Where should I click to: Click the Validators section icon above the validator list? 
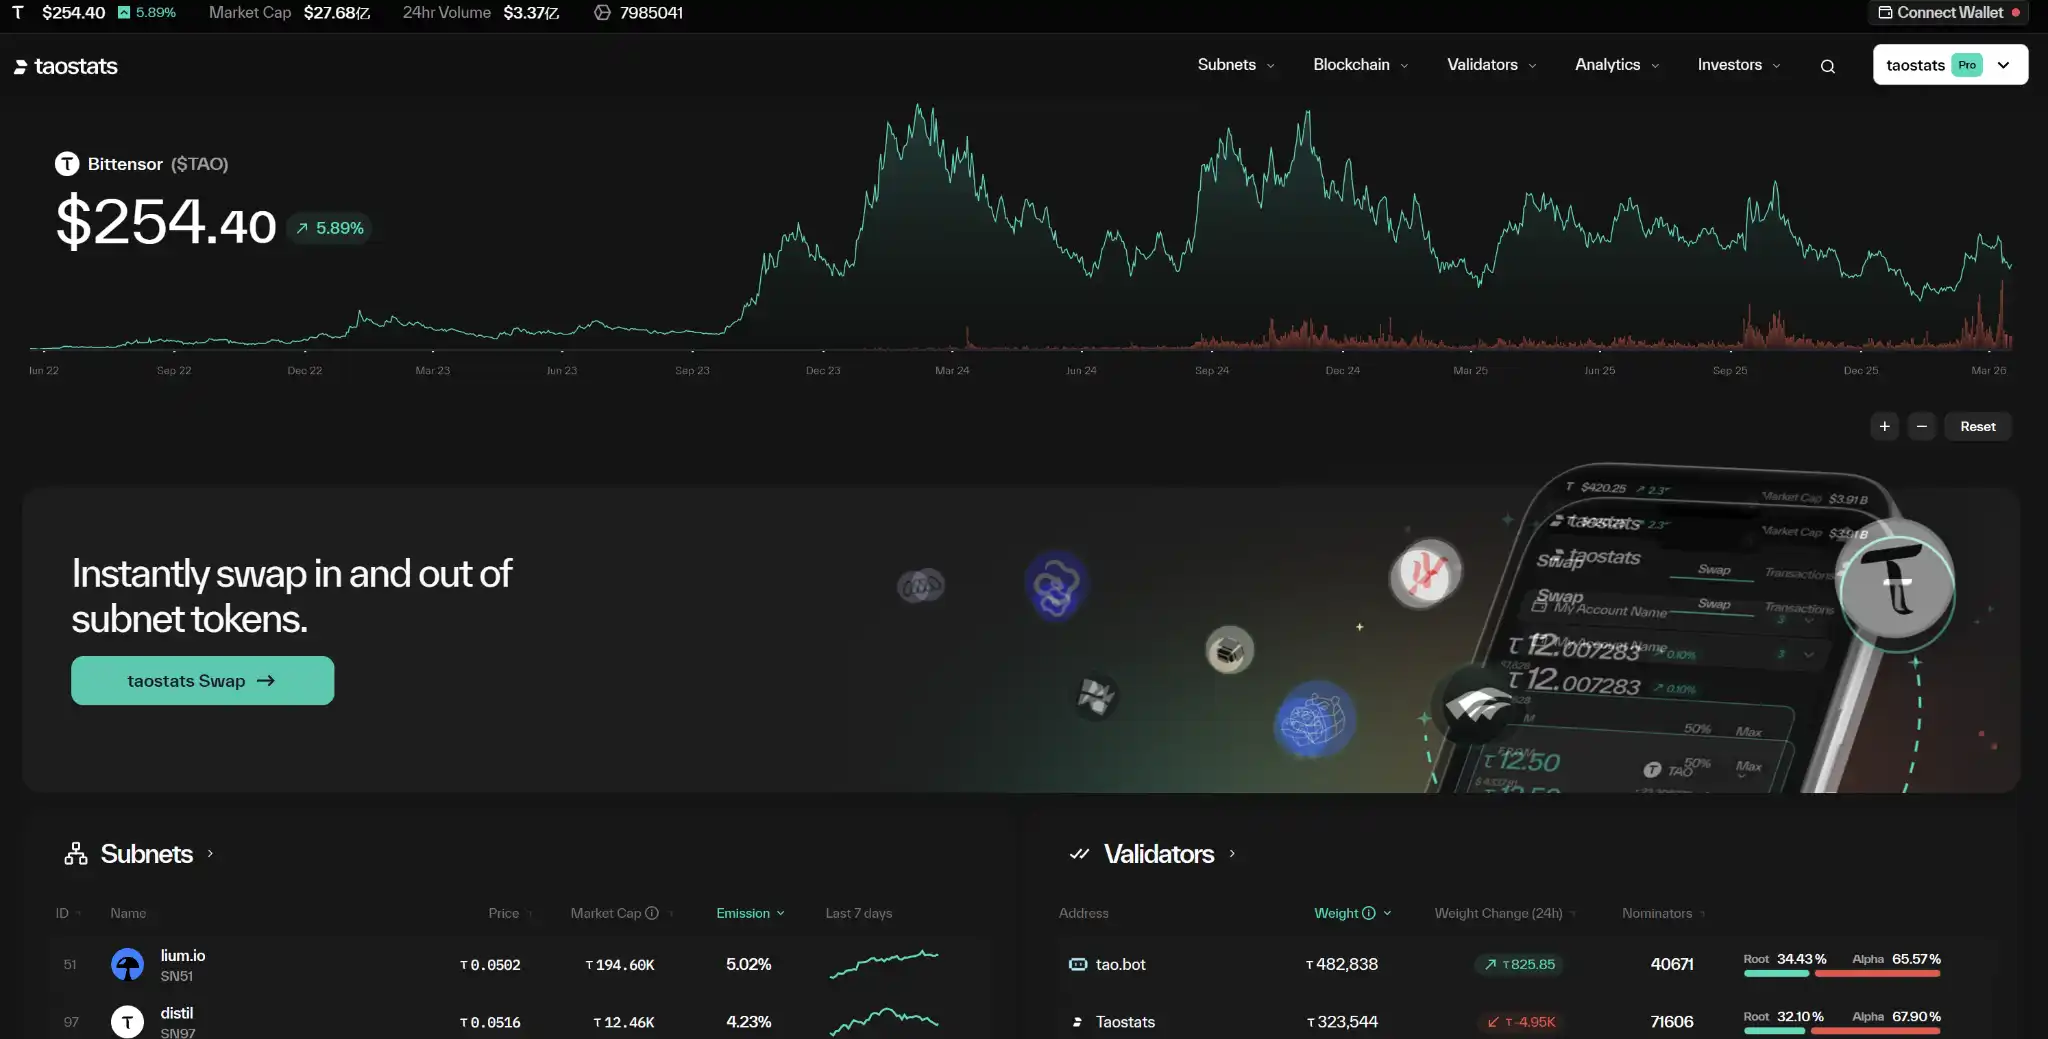click(1080, 853)
